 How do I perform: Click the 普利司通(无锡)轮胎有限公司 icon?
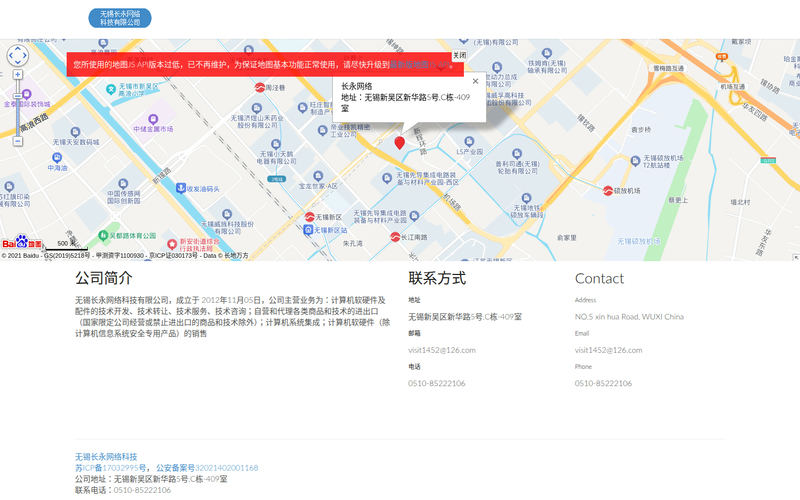tap(517, 154)
